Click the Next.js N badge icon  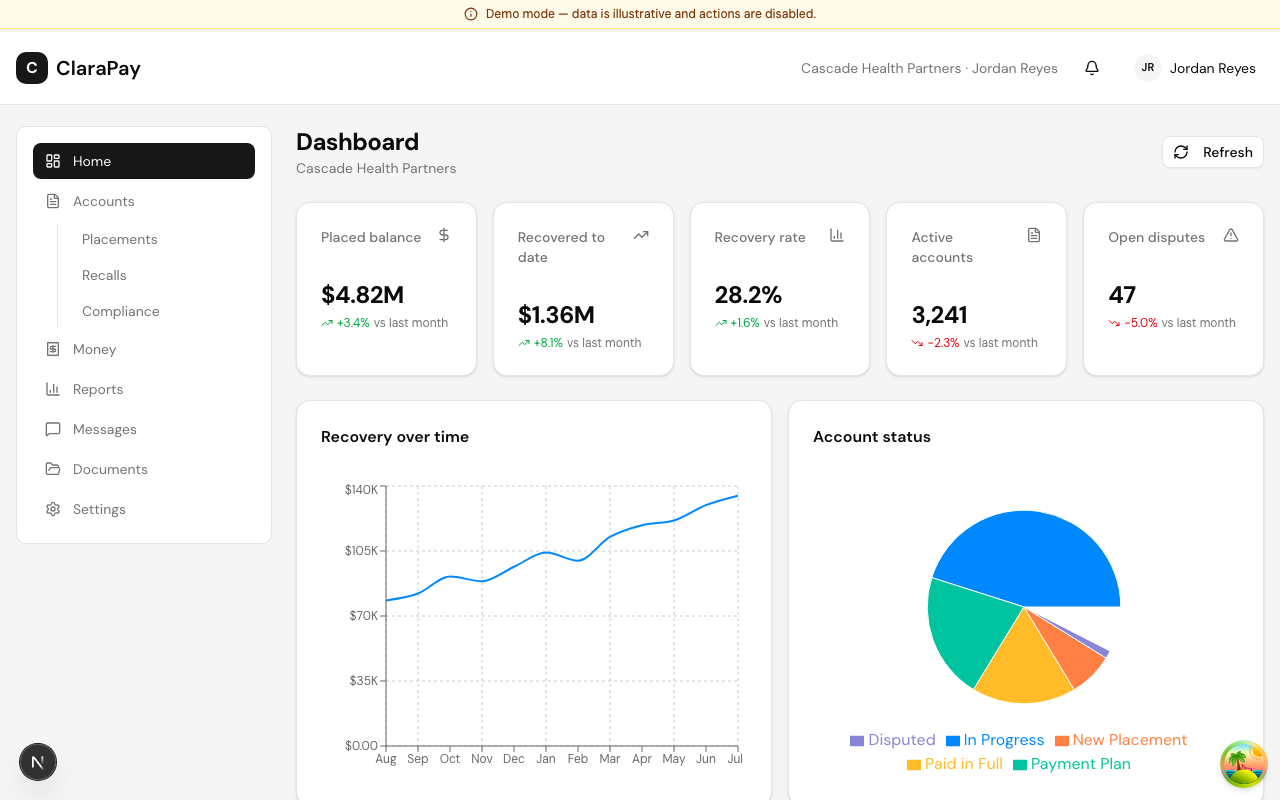38,762
